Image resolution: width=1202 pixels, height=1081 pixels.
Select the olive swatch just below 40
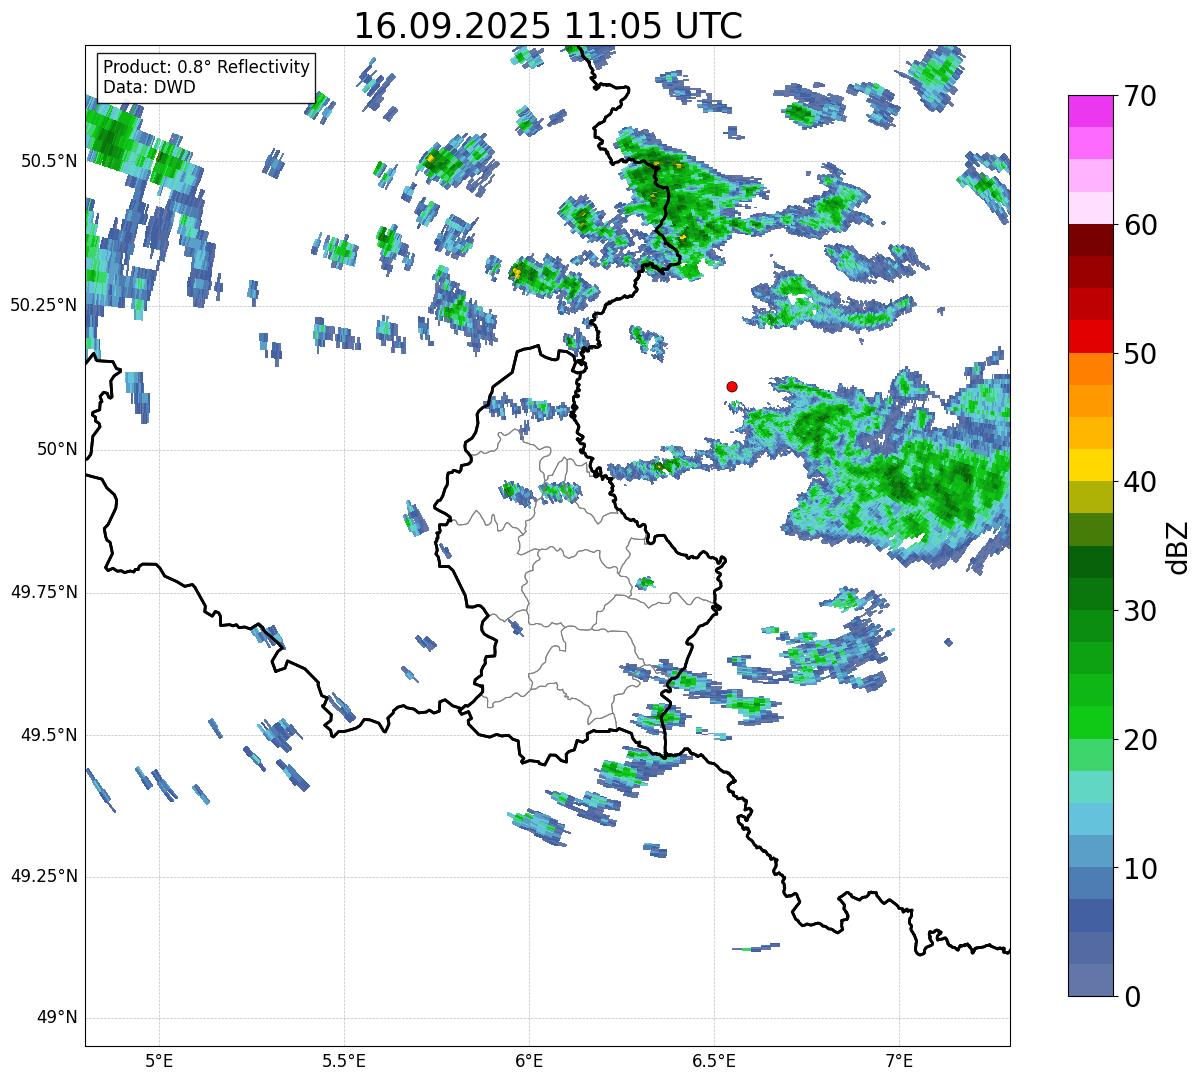click(x=1090, y=497)
